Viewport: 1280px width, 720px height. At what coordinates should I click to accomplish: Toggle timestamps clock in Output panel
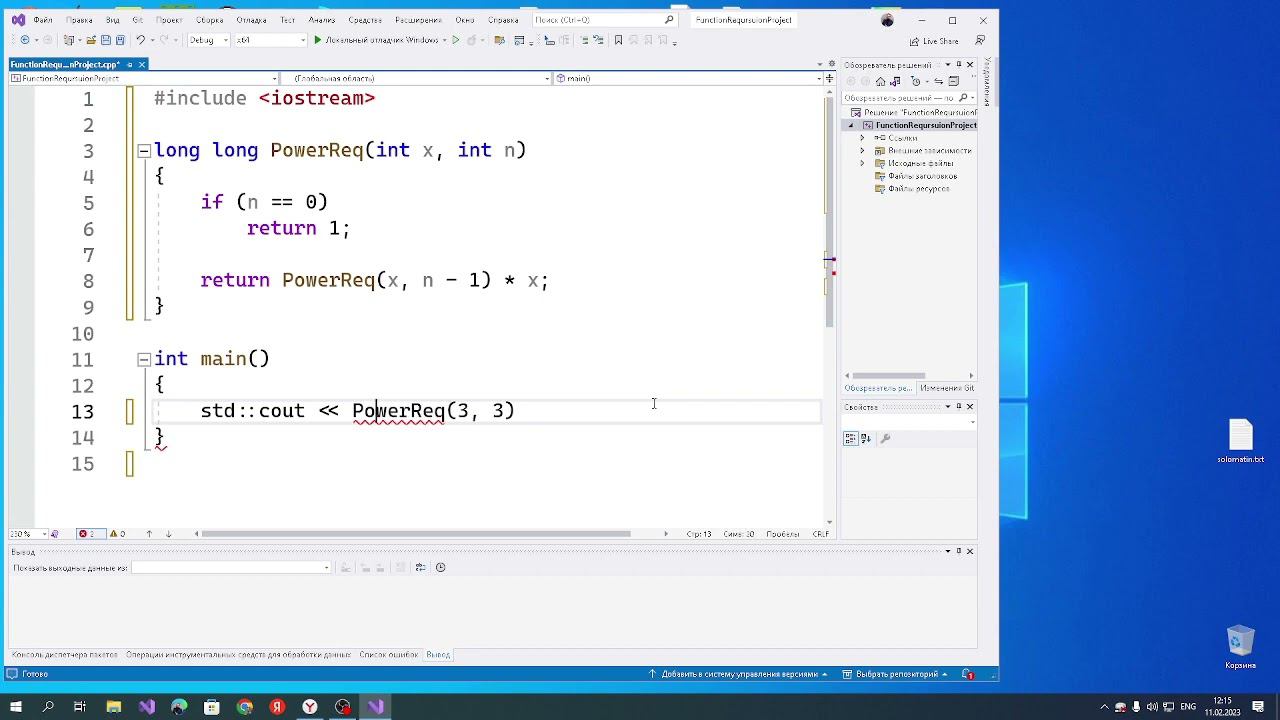(441, 567)
